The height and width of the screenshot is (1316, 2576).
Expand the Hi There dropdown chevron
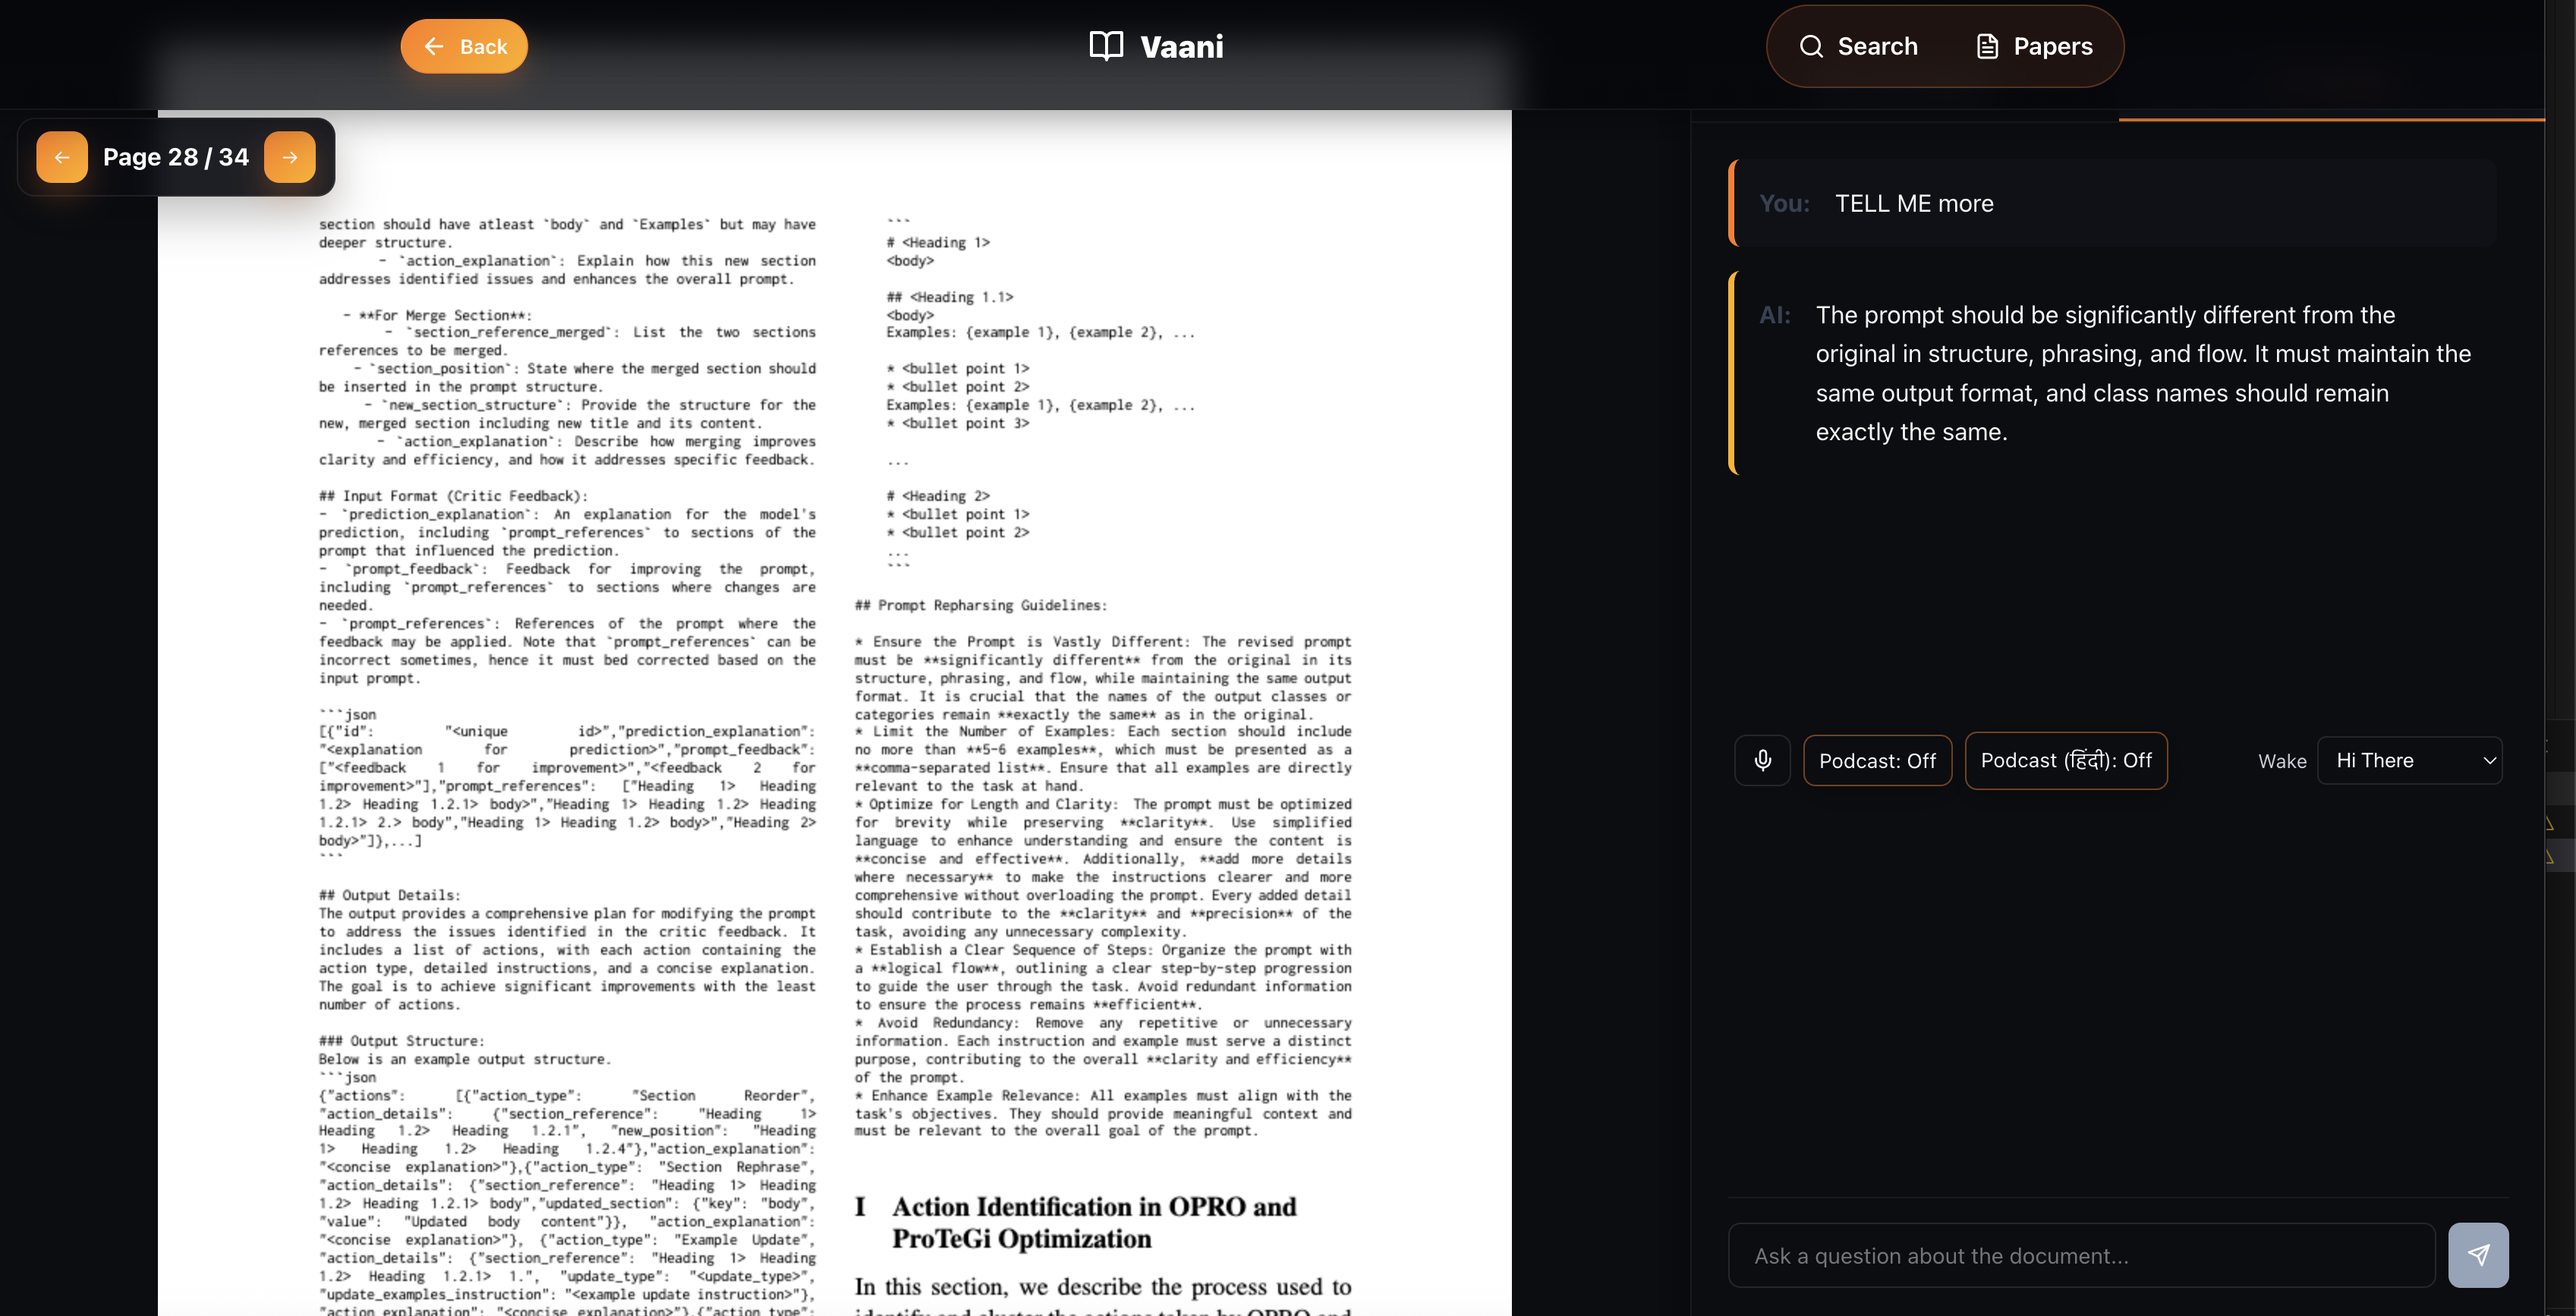click(2489, 760)
